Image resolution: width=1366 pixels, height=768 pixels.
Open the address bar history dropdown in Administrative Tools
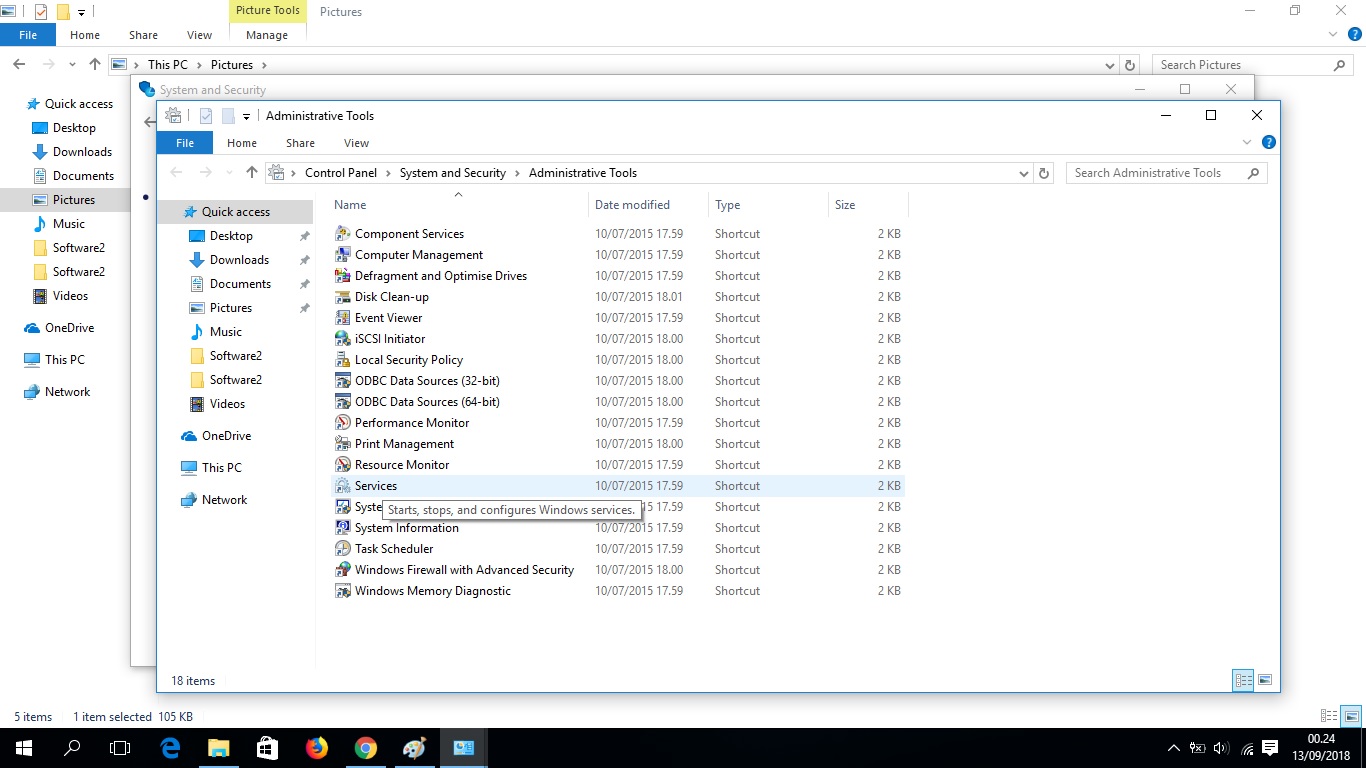pyautogui.click(x=1023, y=173)
